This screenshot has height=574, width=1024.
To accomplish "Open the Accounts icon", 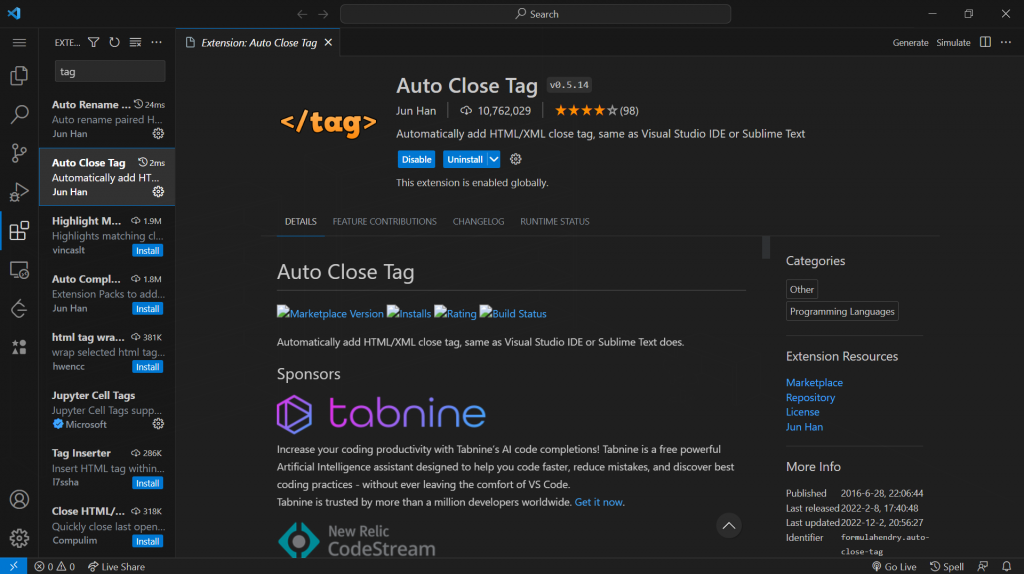I will [19, 500].
